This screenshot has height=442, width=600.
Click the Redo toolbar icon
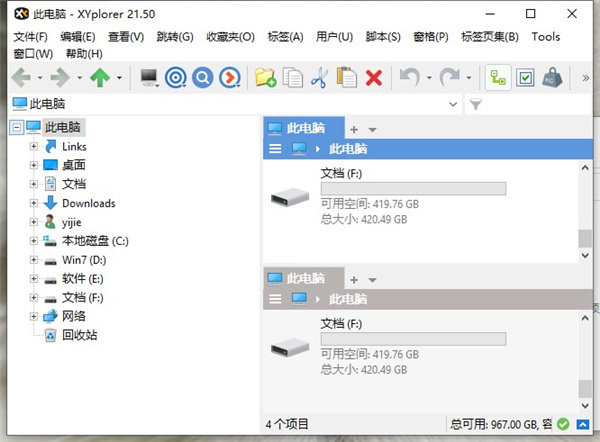click(450, 77)
